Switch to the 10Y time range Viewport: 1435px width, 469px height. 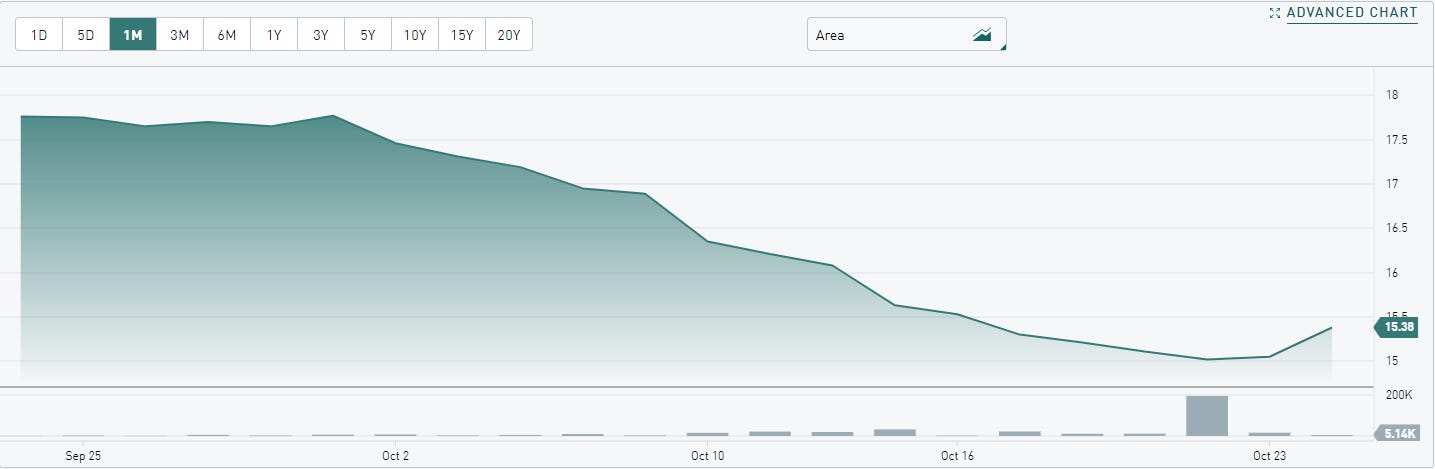pyautogui.click(x=415, y=35)
